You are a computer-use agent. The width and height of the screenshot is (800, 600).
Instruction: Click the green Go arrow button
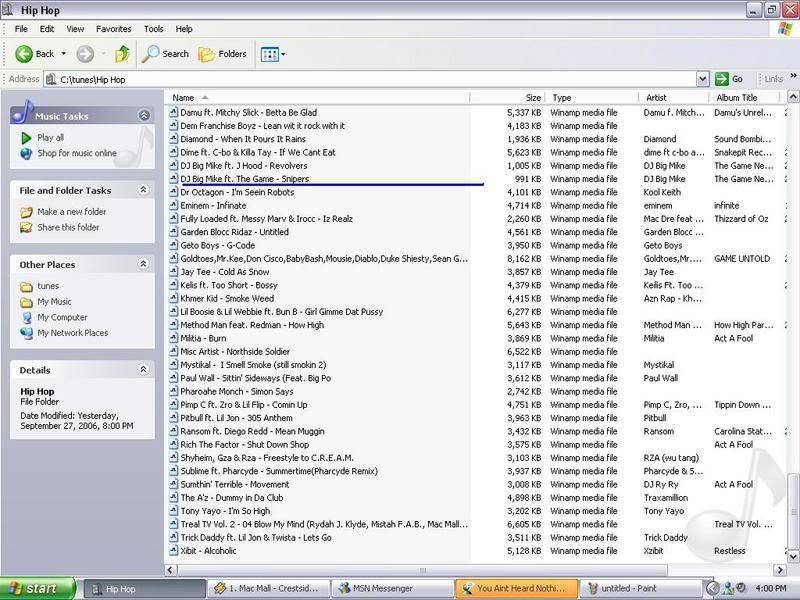[x=721, y=79]
